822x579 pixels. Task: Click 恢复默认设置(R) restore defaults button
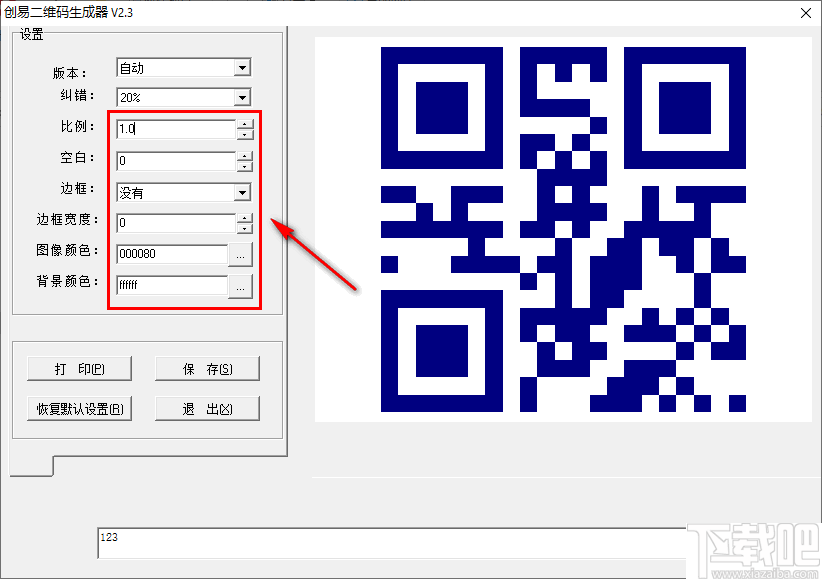[x=79, y=409]
